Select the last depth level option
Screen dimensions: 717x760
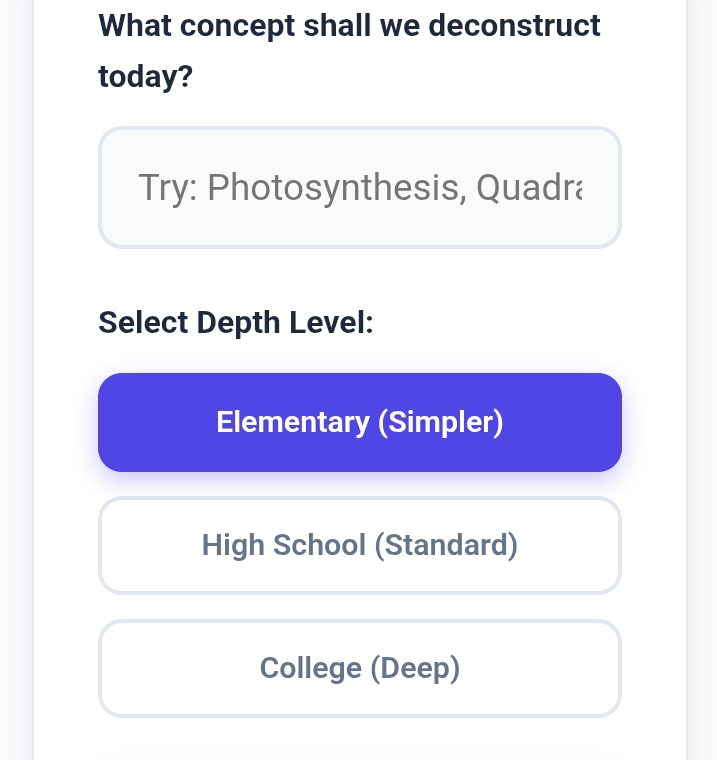(360, 668)
